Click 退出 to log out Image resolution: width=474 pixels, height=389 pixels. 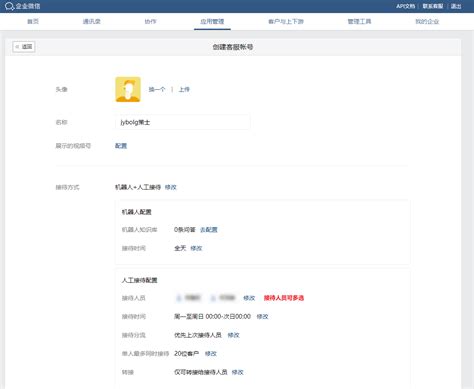(x=456, y=6)
